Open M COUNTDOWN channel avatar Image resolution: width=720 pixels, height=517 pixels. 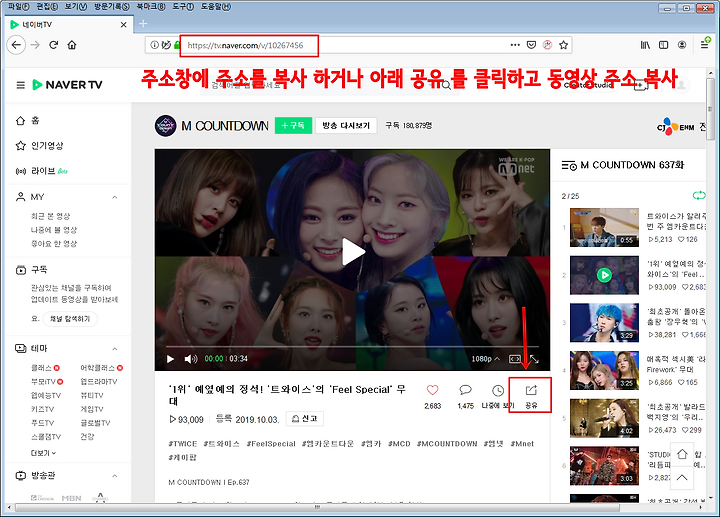pyautogui.click(x=165, y=126)
